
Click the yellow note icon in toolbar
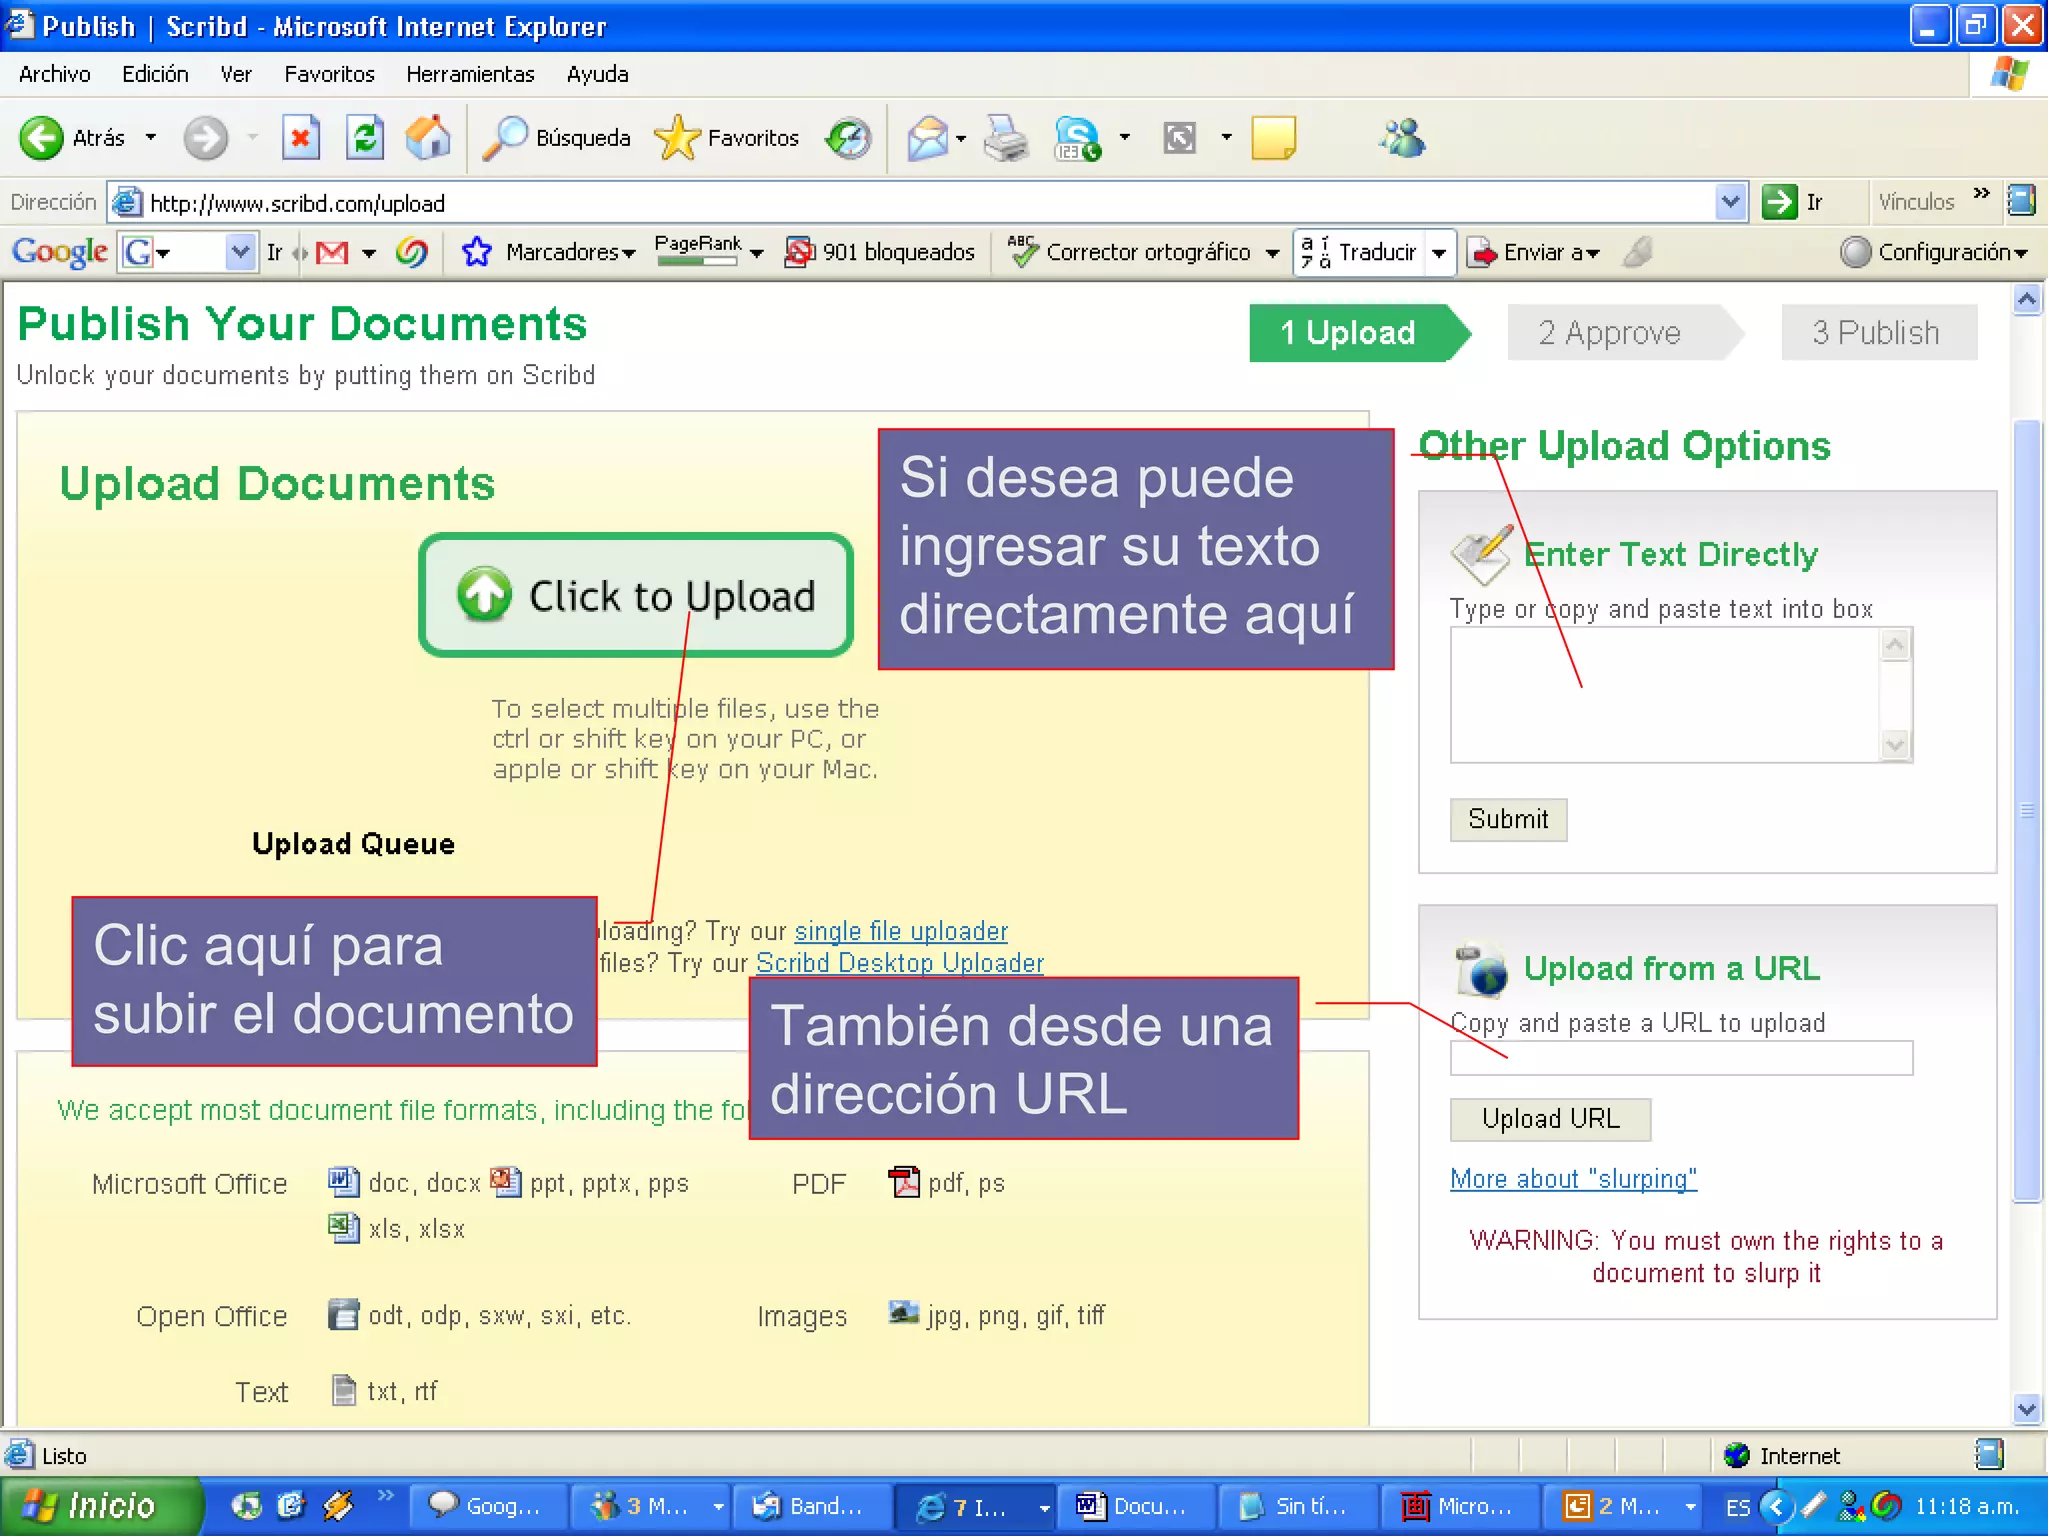(1273, 138)
